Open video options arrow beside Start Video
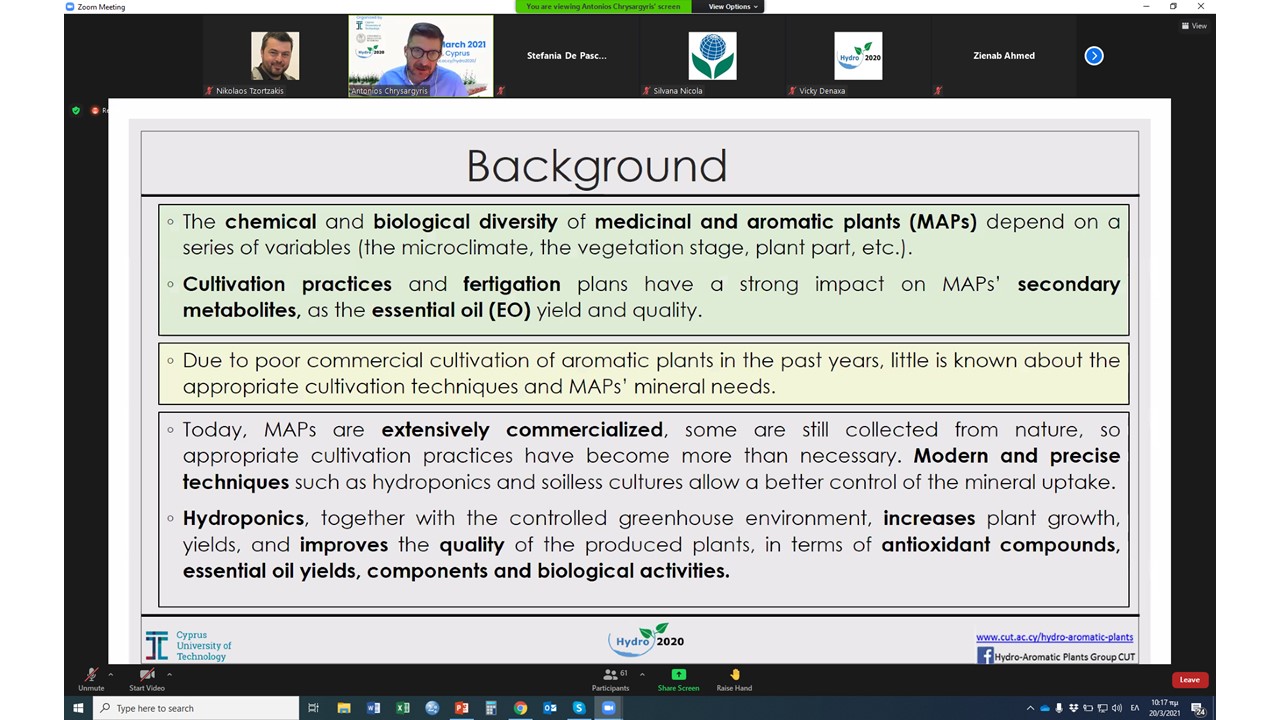Viewport: 1280px width, 720px height. (x=169, y=674)
